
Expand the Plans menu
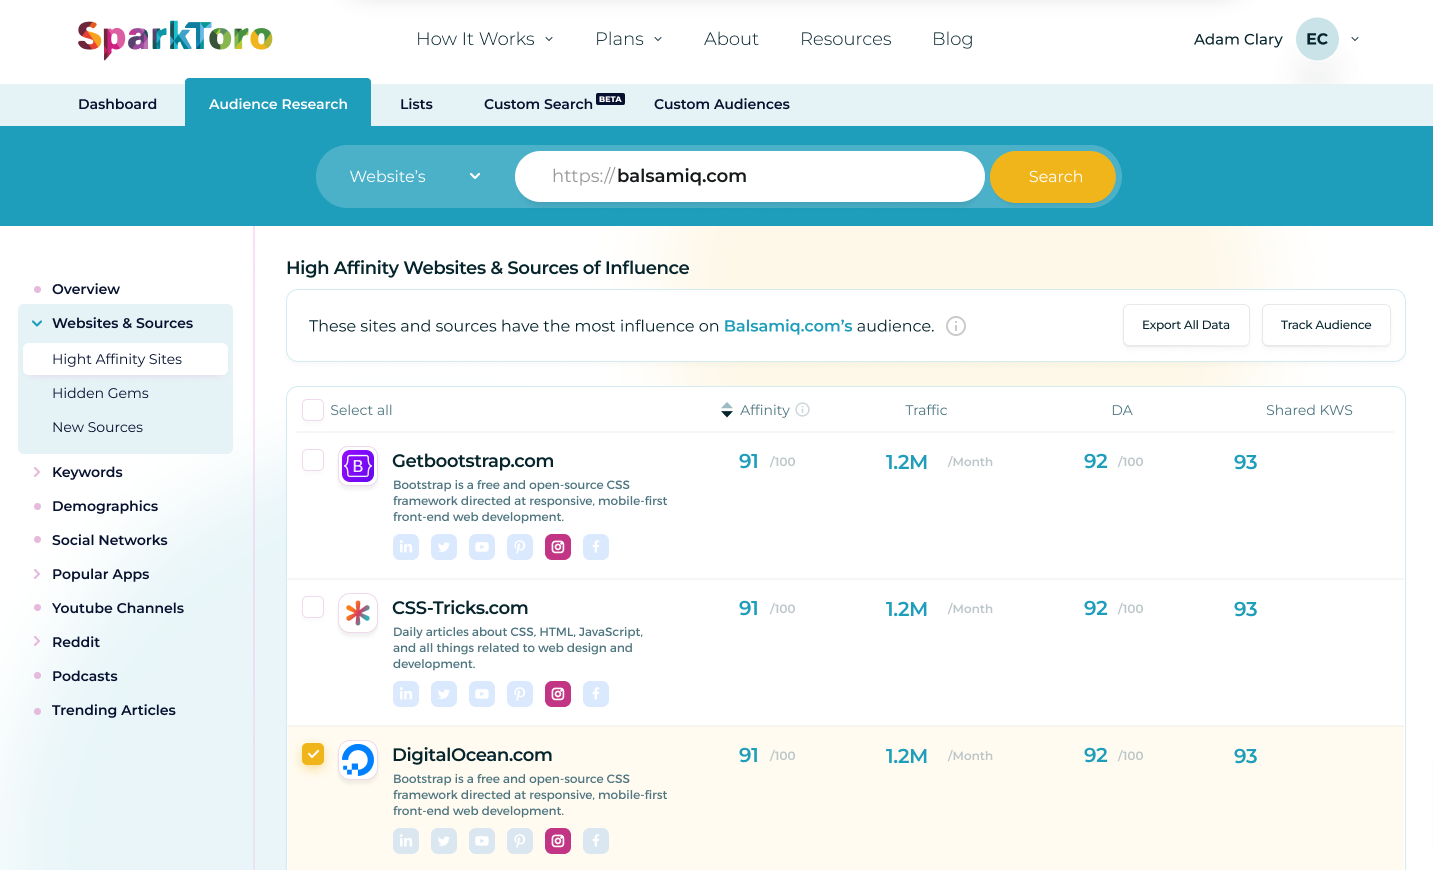click(629, 39)
